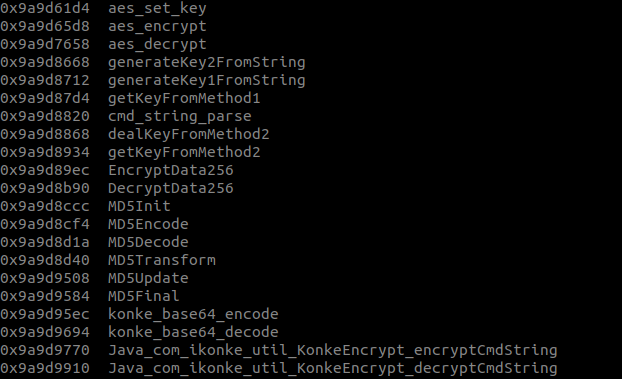Image resolution: width=622 pixels, height=379 pixels.
Task: Select the konke_base64_decode symbol
Action: coord(193,332)
